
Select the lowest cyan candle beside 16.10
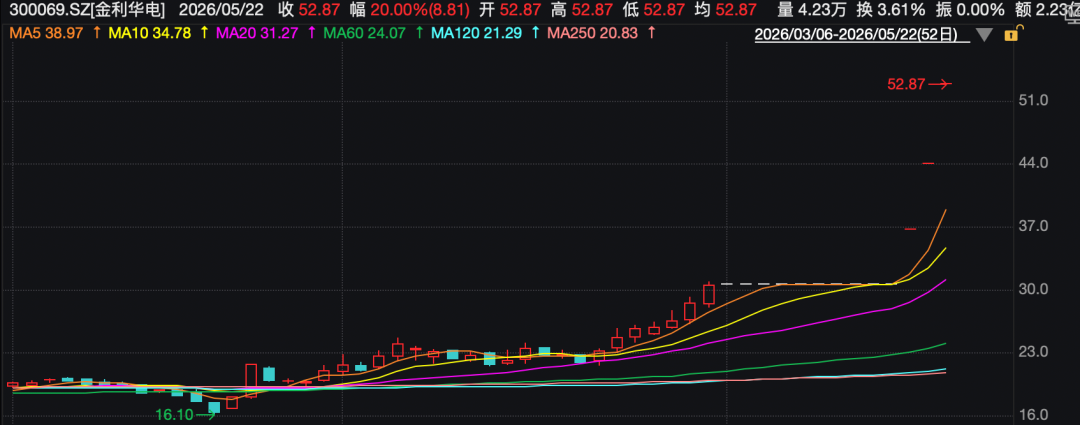214,407
